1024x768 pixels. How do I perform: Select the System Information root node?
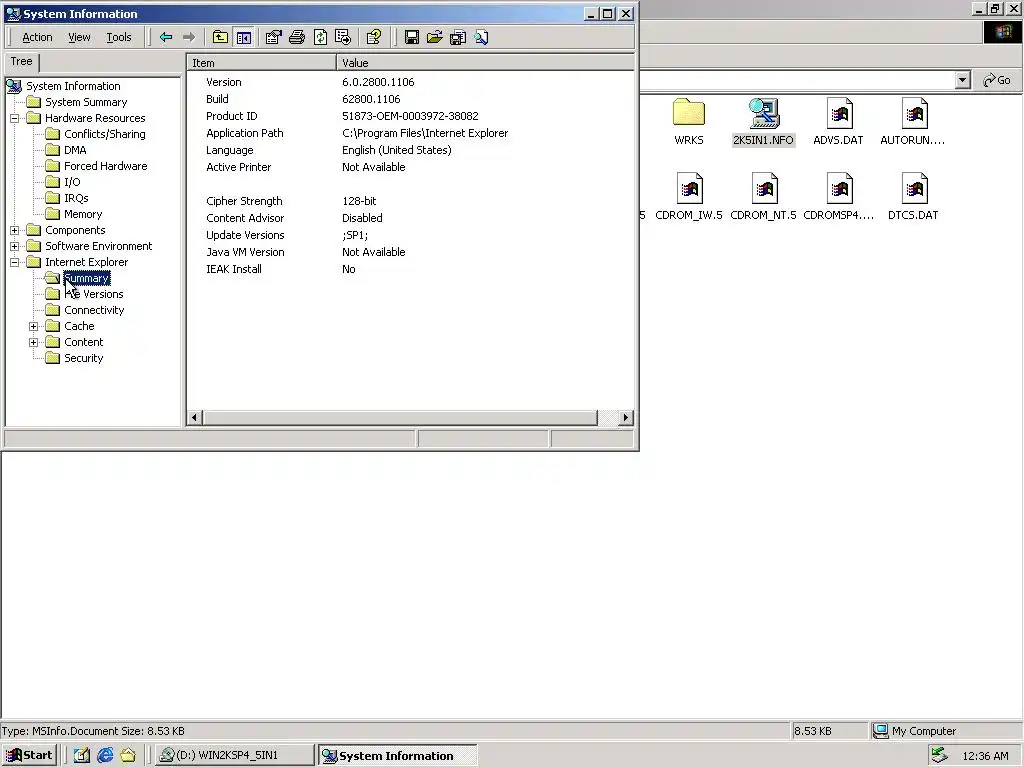click(x=73, y=86)
